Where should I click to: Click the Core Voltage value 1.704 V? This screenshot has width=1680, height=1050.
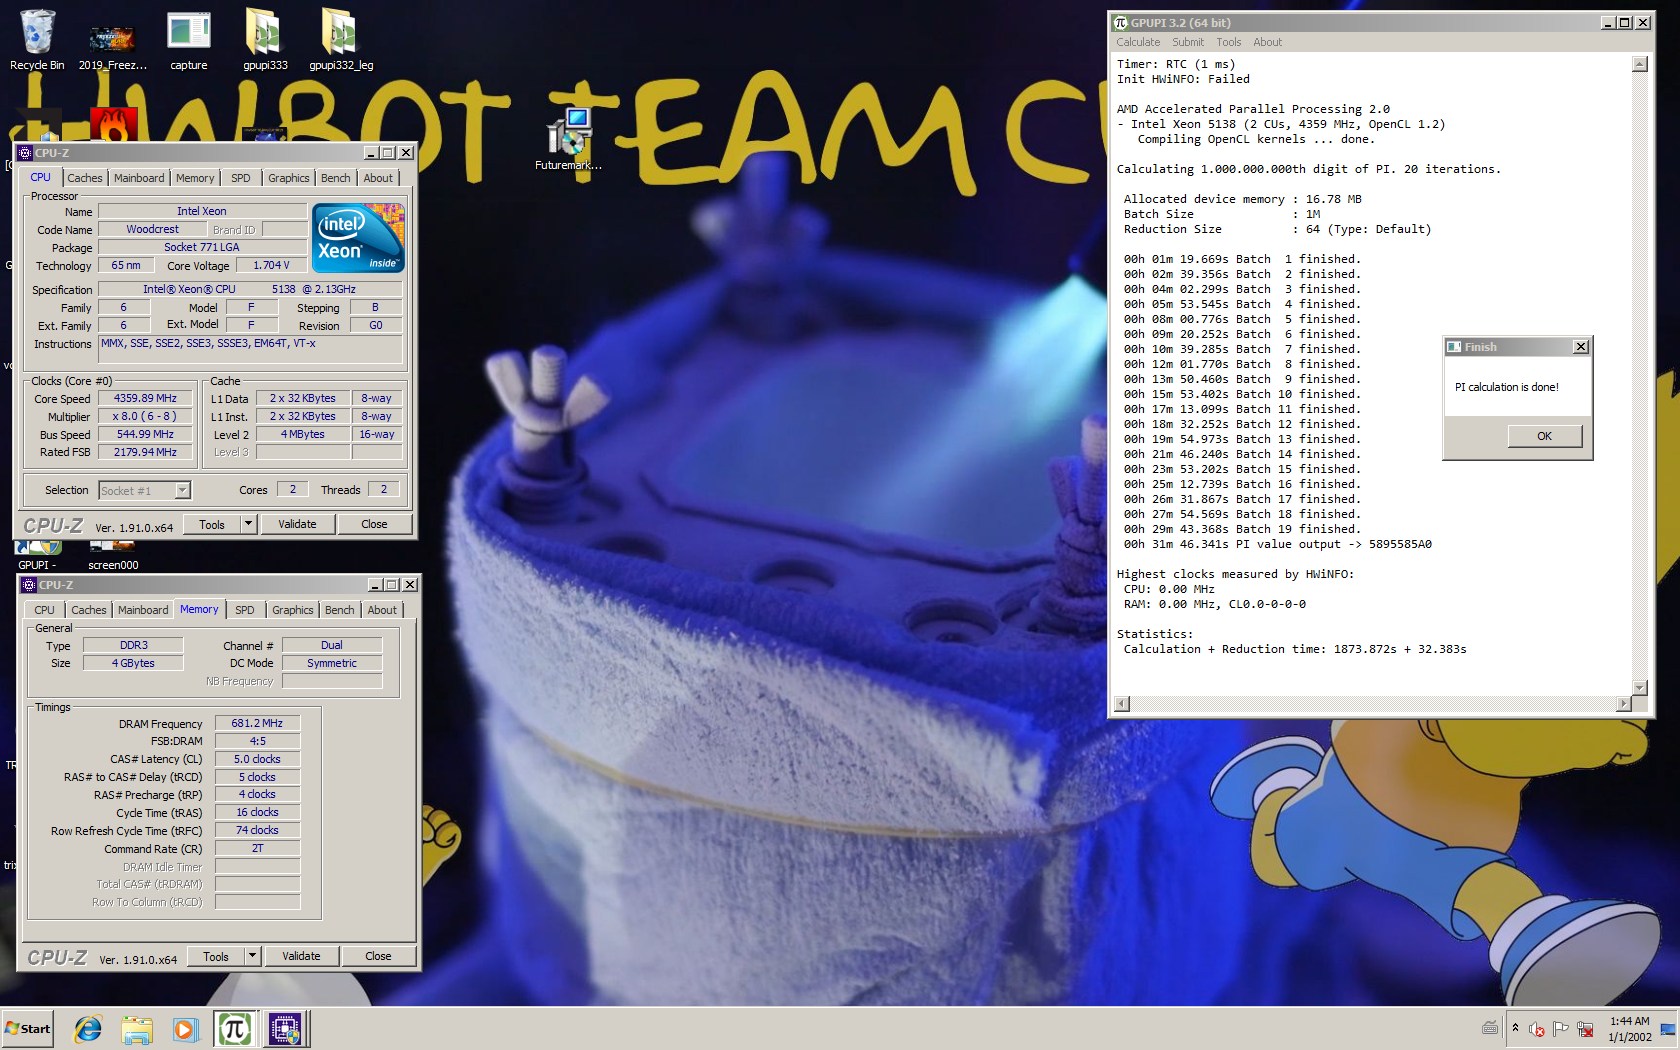tap(271, 265)
